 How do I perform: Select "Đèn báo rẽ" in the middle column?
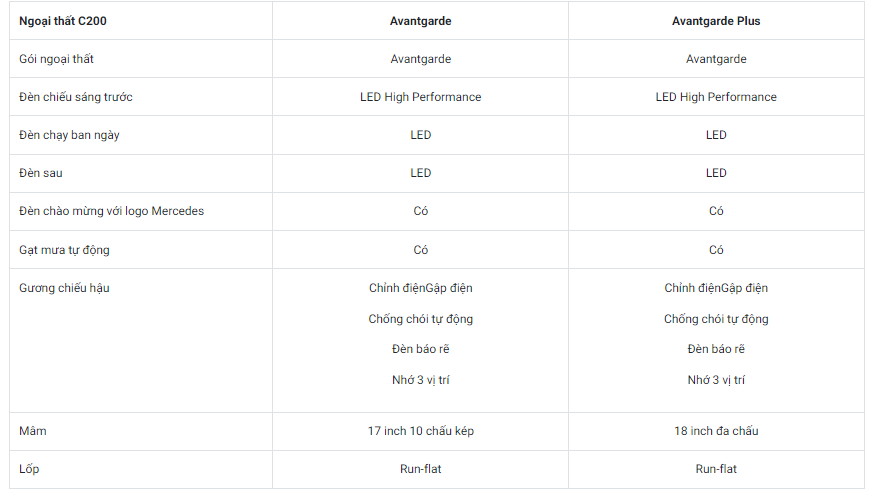(420, 349)
